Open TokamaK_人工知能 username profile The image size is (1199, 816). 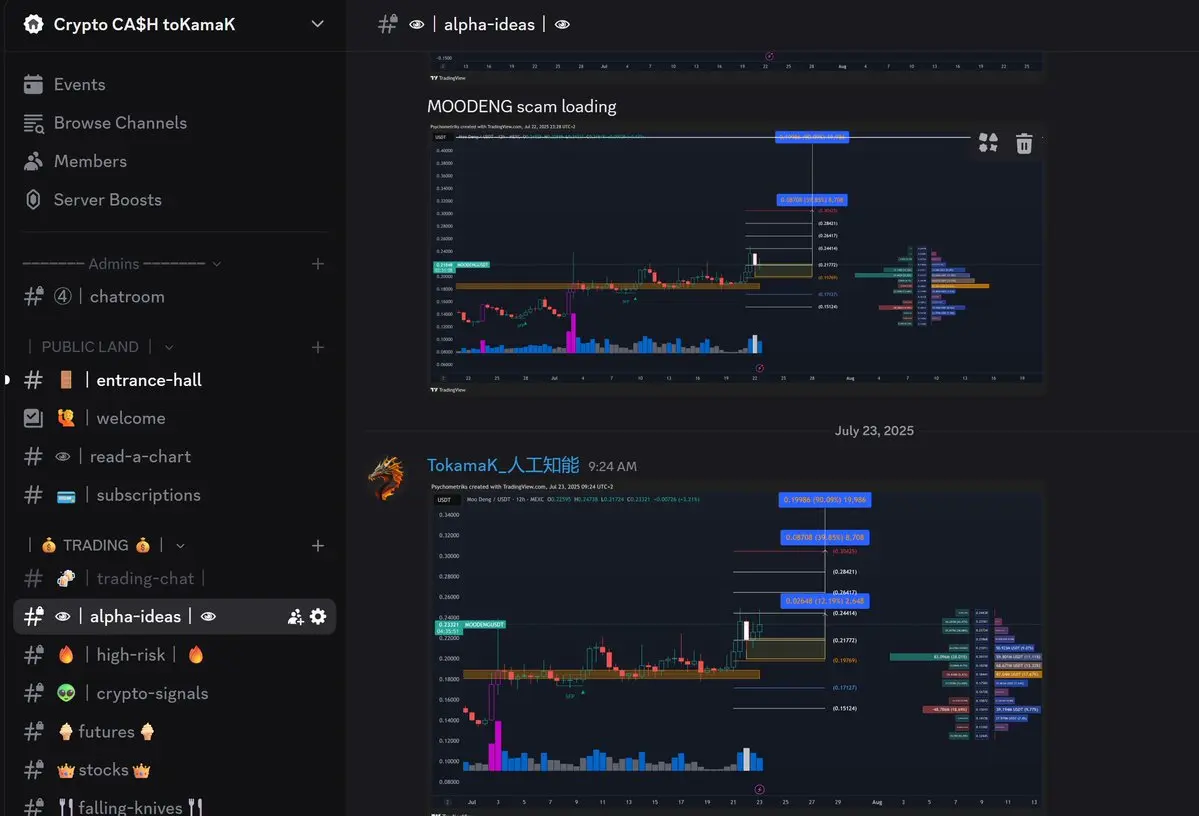tap(502, 465)
